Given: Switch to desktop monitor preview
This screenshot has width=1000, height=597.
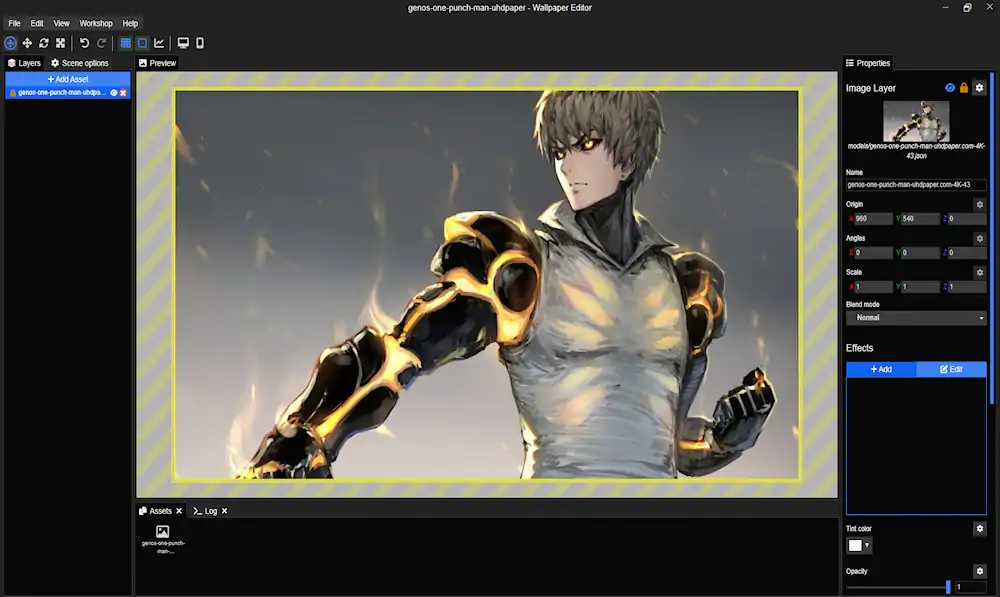Looking at the screenshot, I should [183, 43].
